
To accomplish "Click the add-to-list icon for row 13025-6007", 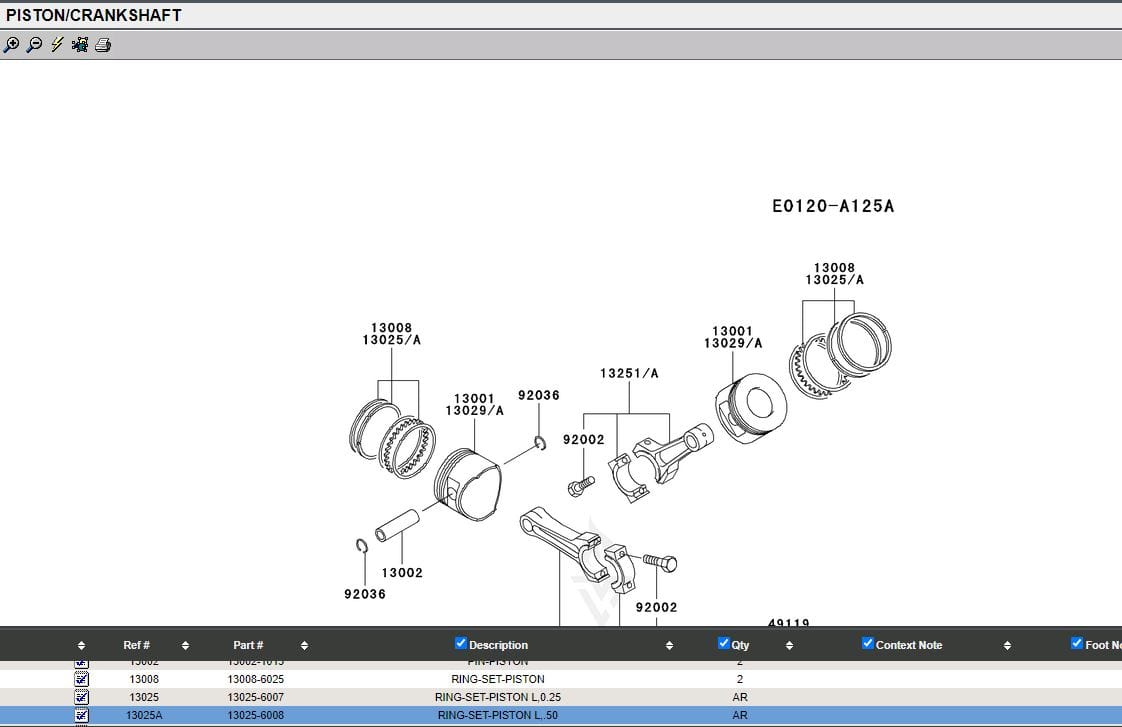I will coord(82,697).
